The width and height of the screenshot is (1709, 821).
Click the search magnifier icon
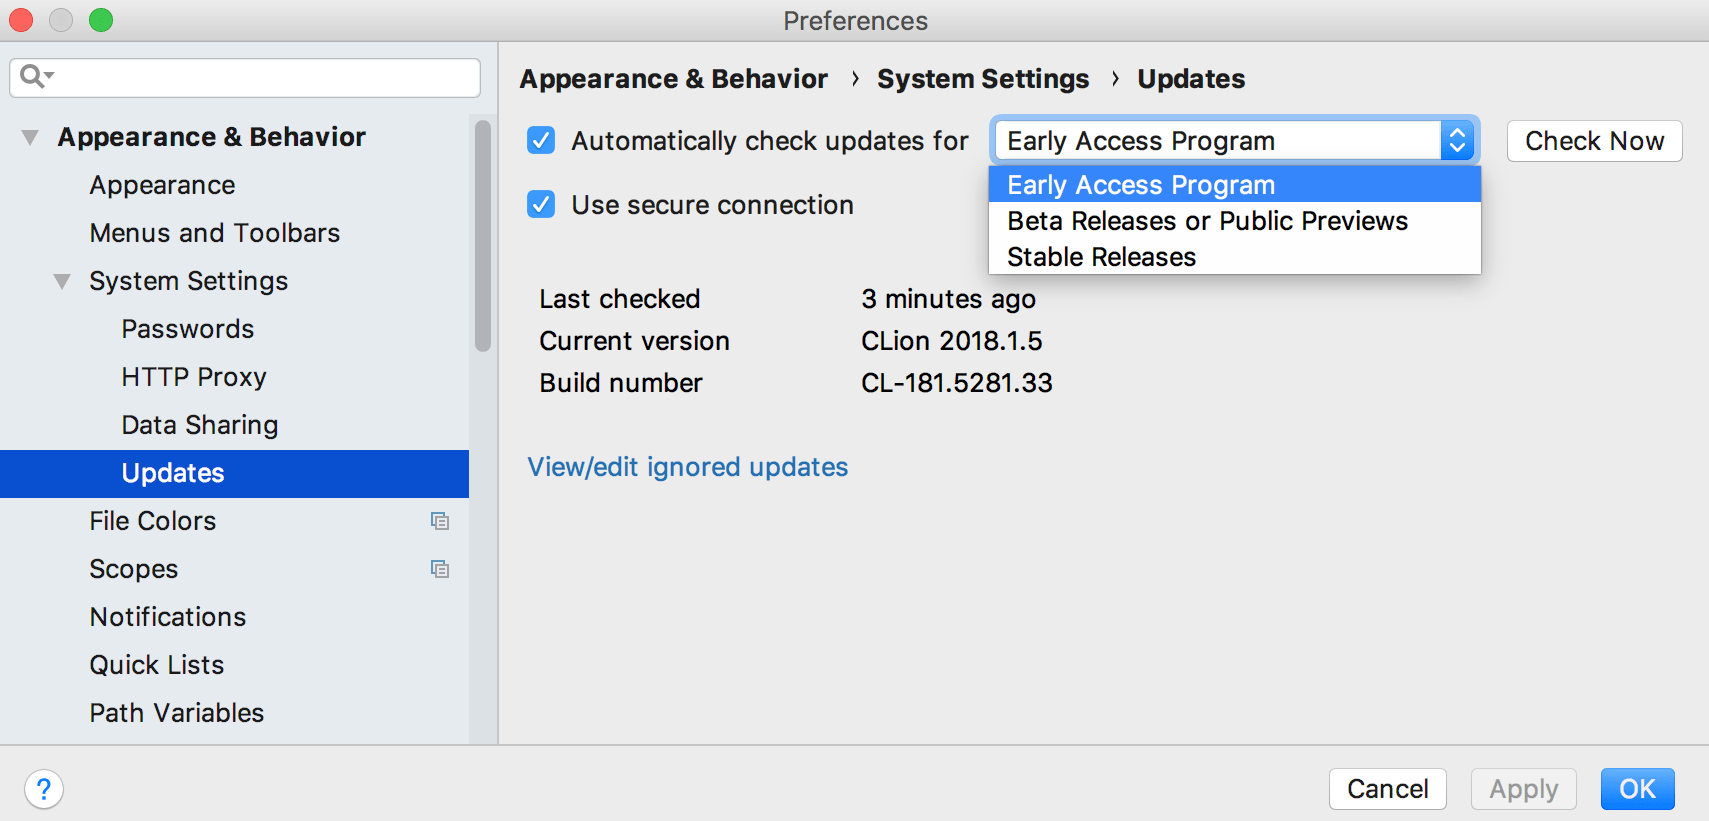[x=34, y=76]
